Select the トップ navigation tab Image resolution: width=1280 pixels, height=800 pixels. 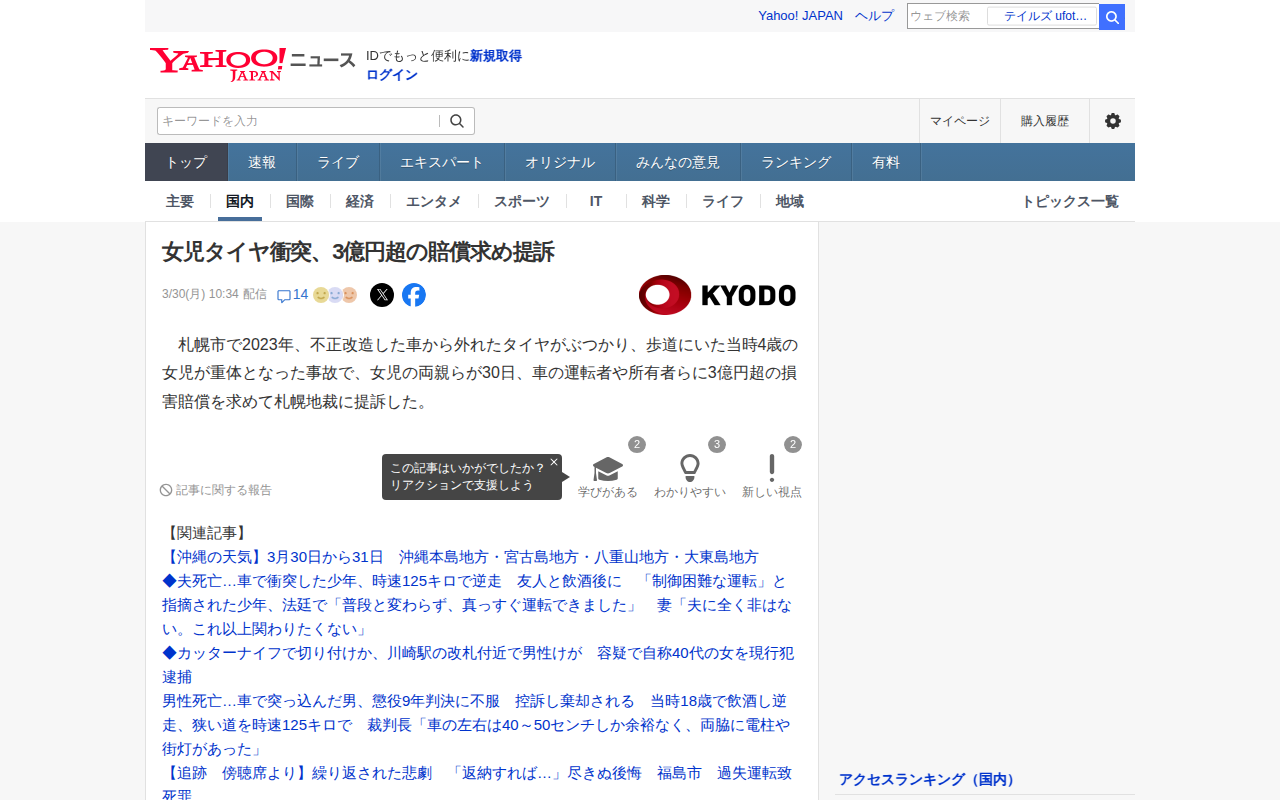pos(187,162)
